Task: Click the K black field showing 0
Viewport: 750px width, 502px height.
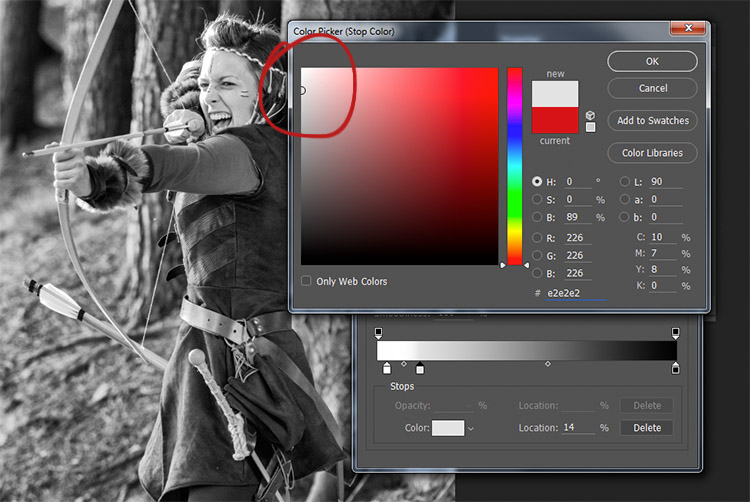Action: click(663, 286)
